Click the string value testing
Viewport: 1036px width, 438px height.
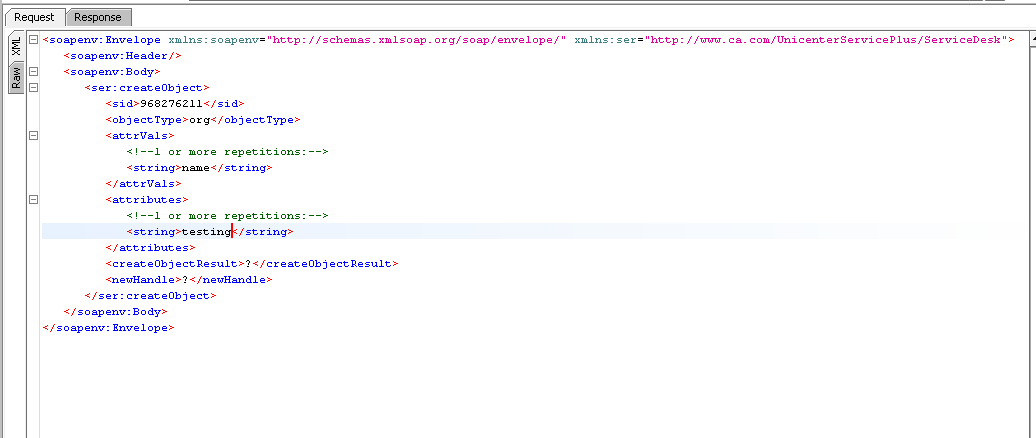click(206, 232)
